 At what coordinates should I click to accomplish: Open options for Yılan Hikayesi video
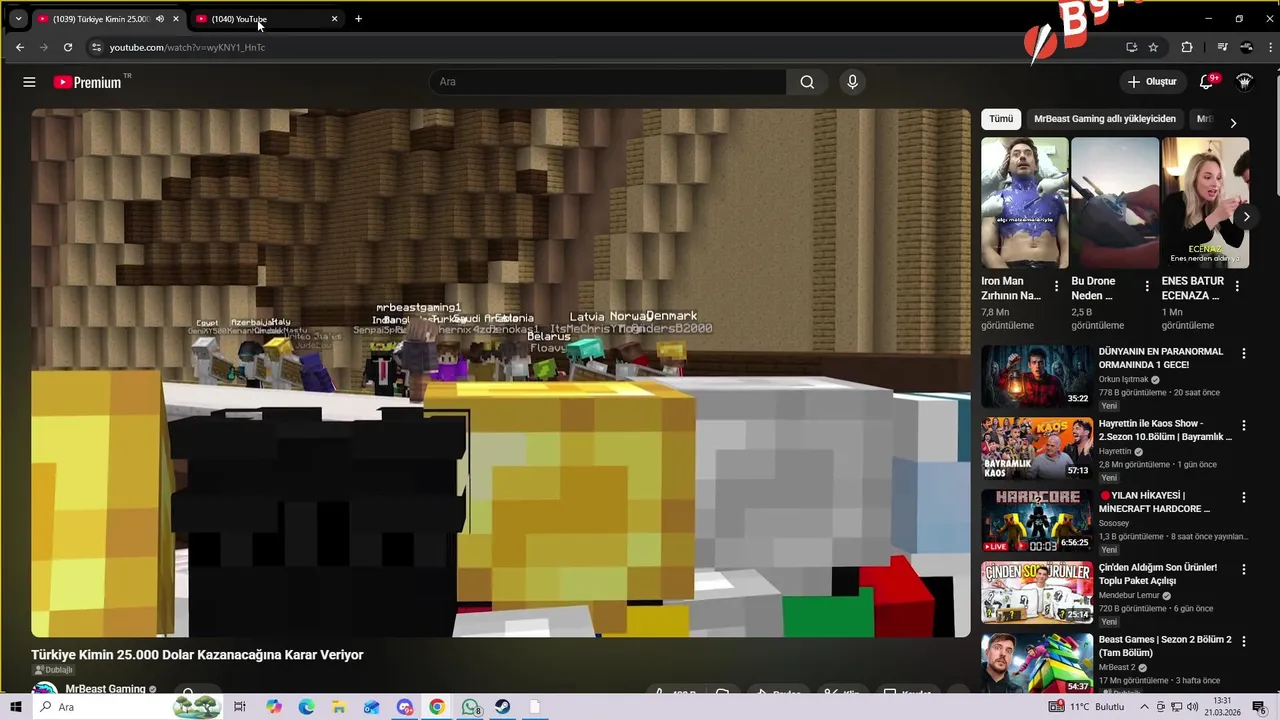[1244, 497]
